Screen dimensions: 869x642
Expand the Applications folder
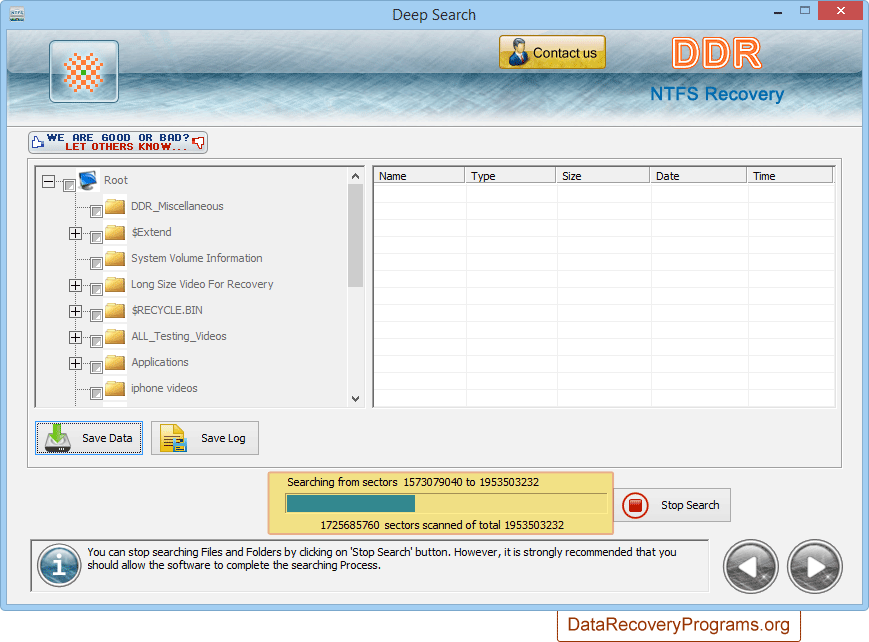[x=75, y=364]
